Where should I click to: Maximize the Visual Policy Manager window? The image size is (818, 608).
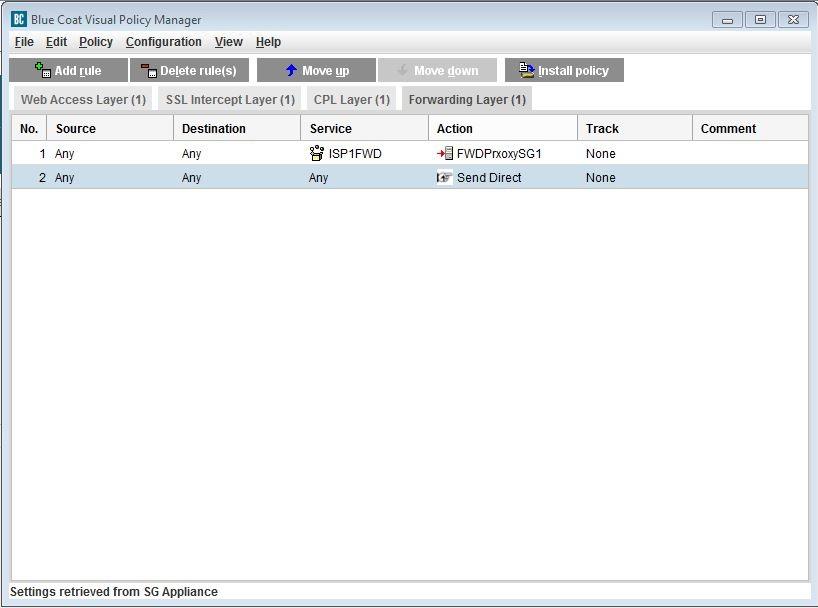click(x=760, y=20)
